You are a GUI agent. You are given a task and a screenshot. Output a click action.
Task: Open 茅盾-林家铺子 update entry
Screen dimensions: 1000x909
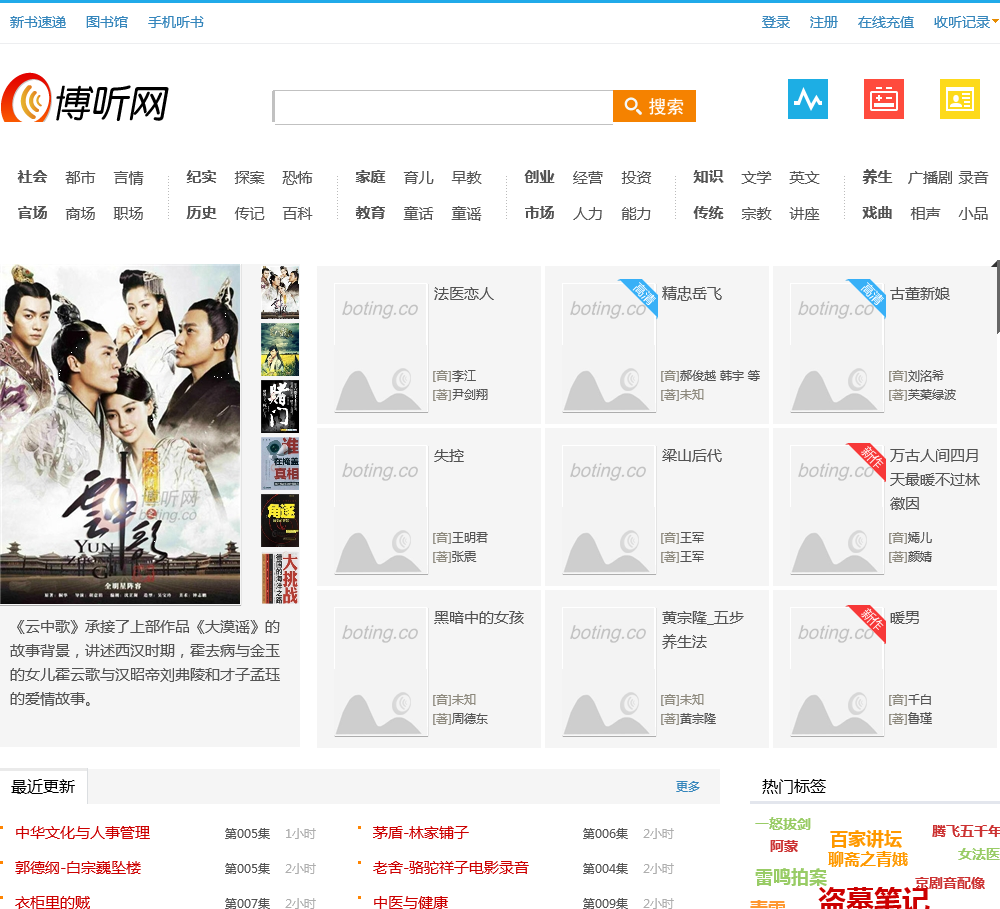point(421,832)
